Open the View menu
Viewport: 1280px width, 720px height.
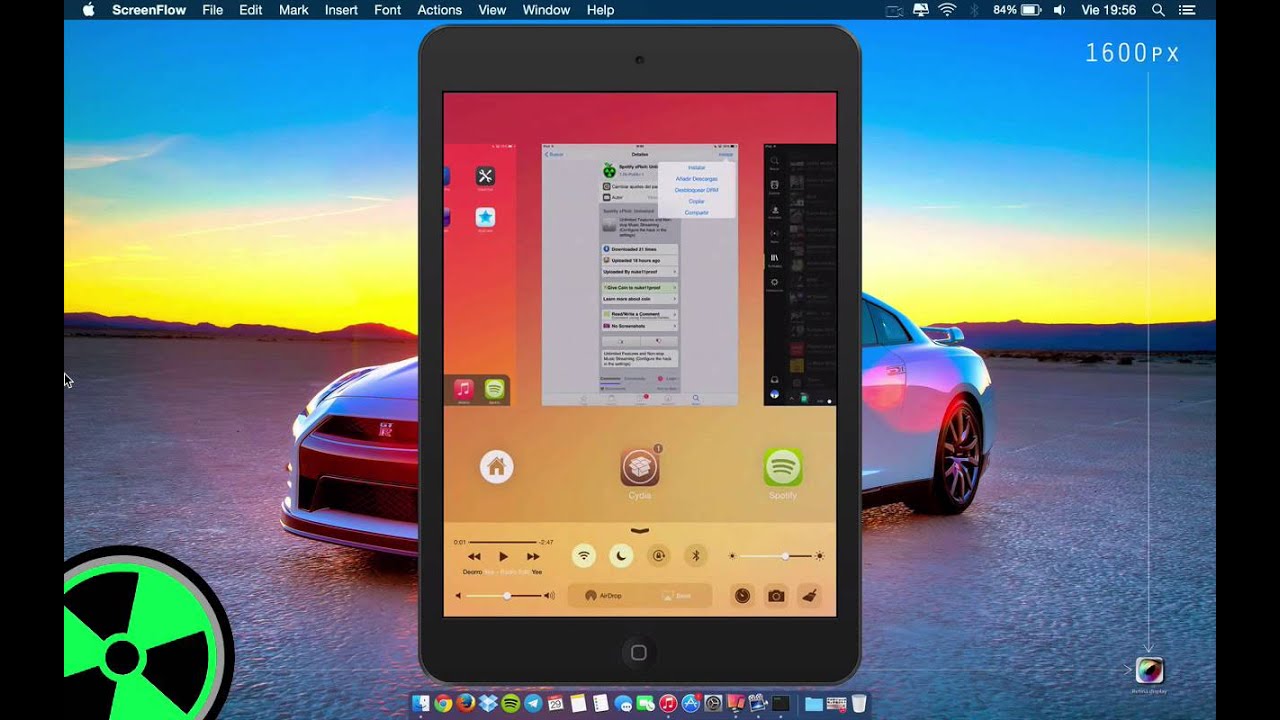tap(492, 10)
